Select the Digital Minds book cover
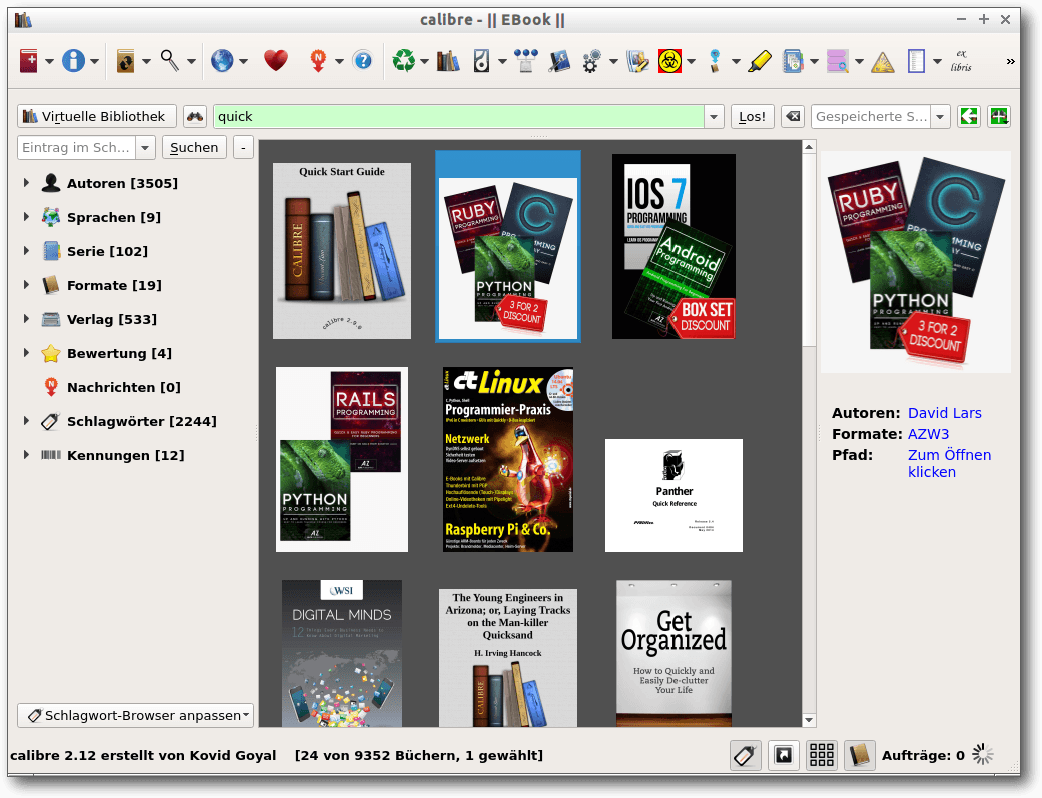The width and height of the screenshot is (1042, 798). (342, 653)
